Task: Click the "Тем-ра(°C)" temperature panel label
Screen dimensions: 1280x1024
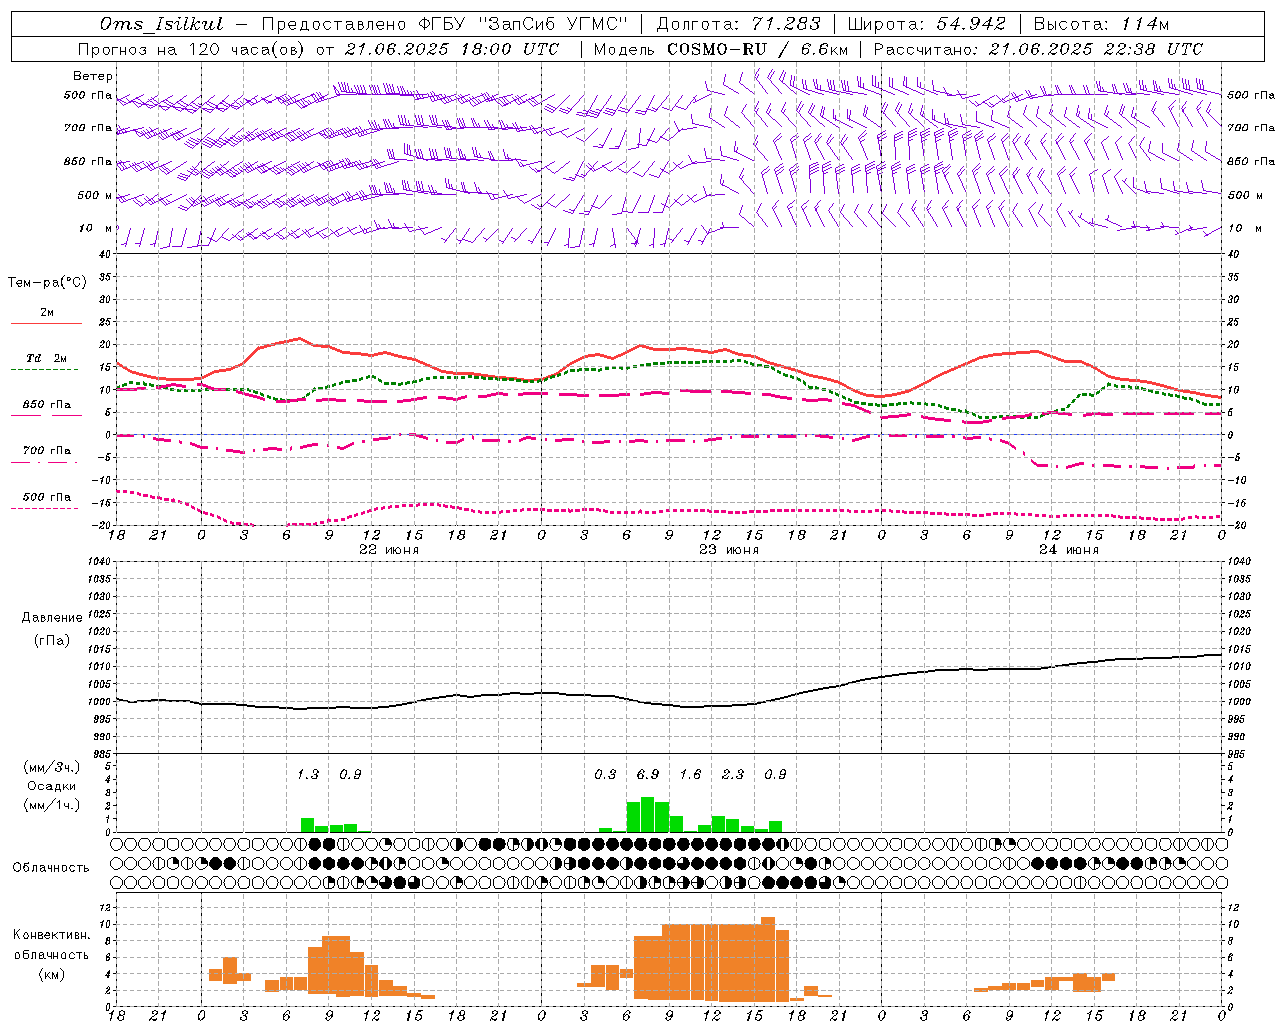Action: coord(47,283)
